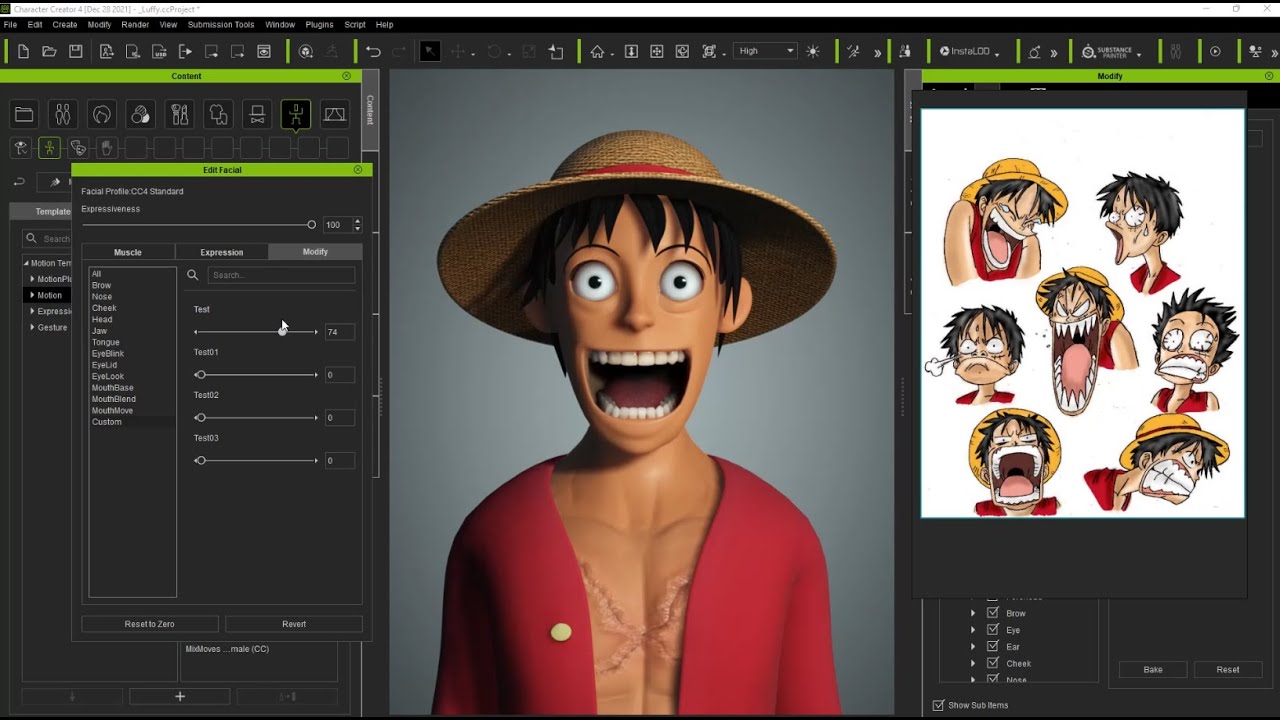Select EyeBlink in the facial category list
This screenshot has width=1280, height=720.
[x=108, y=354]
